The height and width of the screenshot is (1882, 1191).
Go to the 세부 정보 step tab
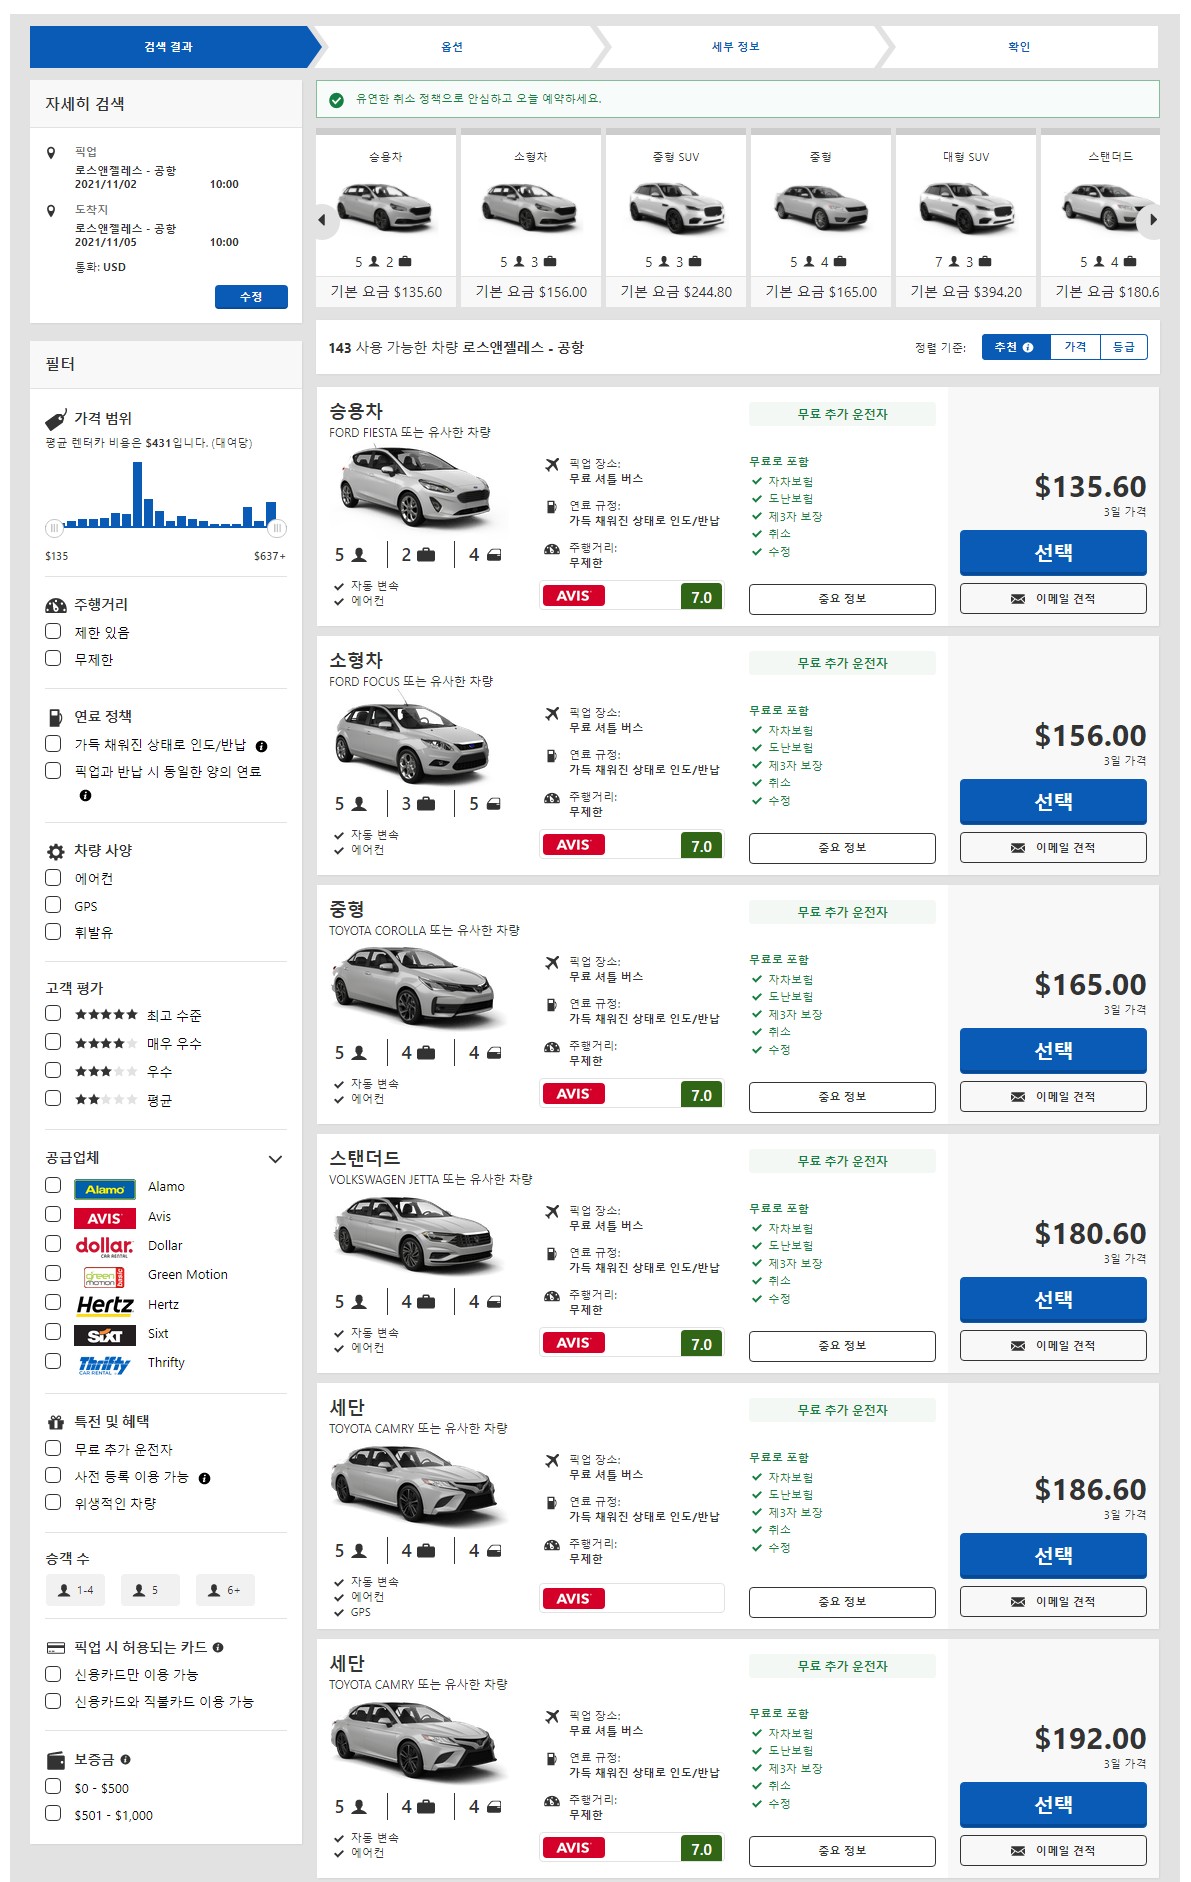coord(736,47)
